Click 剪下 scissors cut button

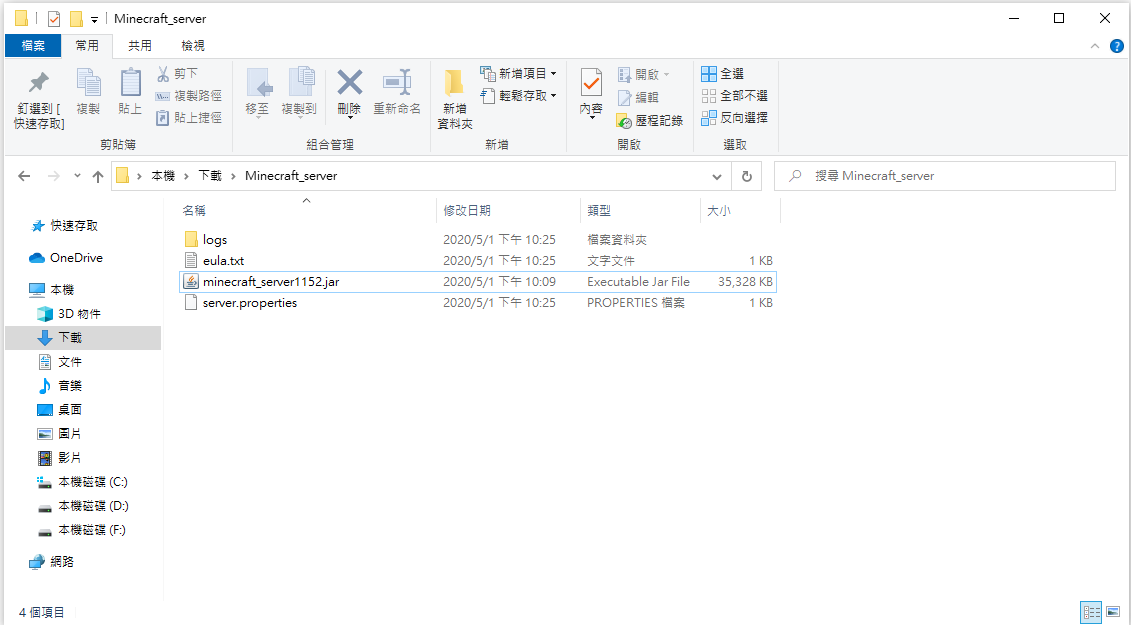pos(177,74)
